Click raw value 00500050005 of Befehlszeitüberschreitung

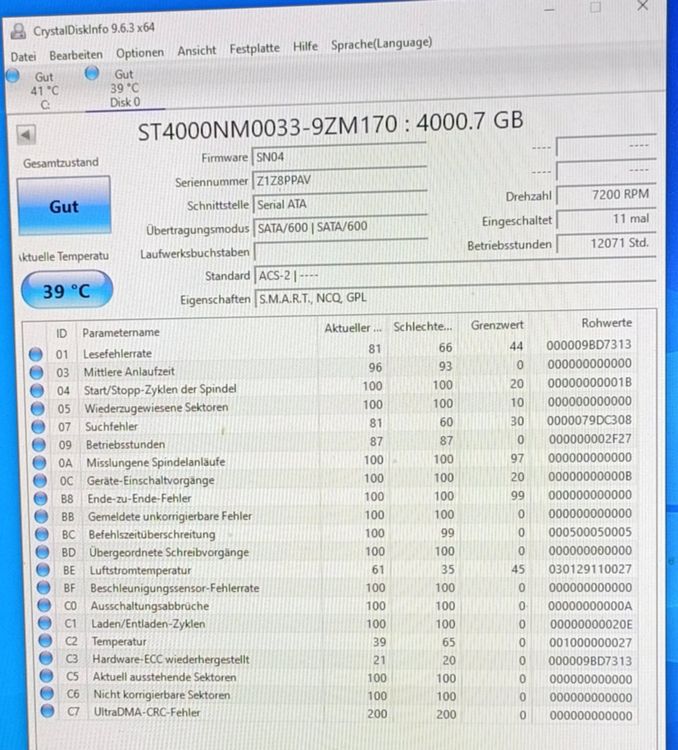pyautogui.click(x=590, y=532)
